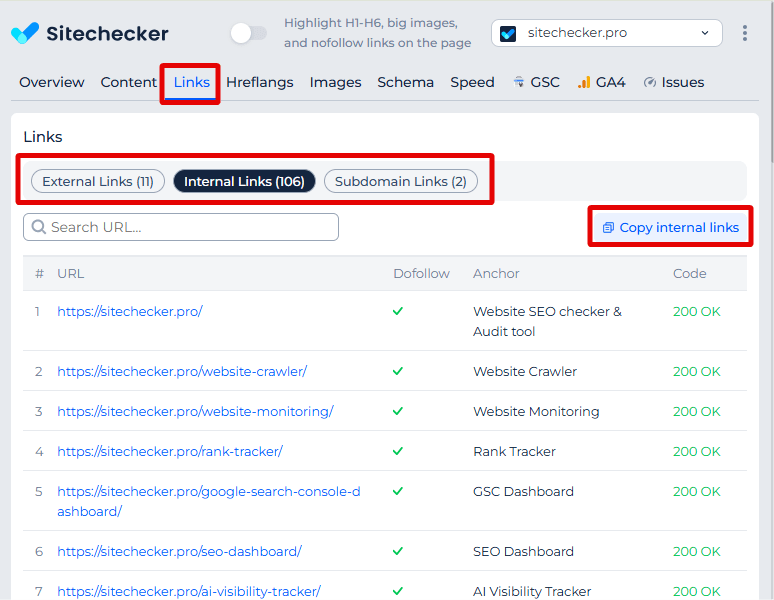Open the Overview tab

pyautogui.click(x=52, y=82)
